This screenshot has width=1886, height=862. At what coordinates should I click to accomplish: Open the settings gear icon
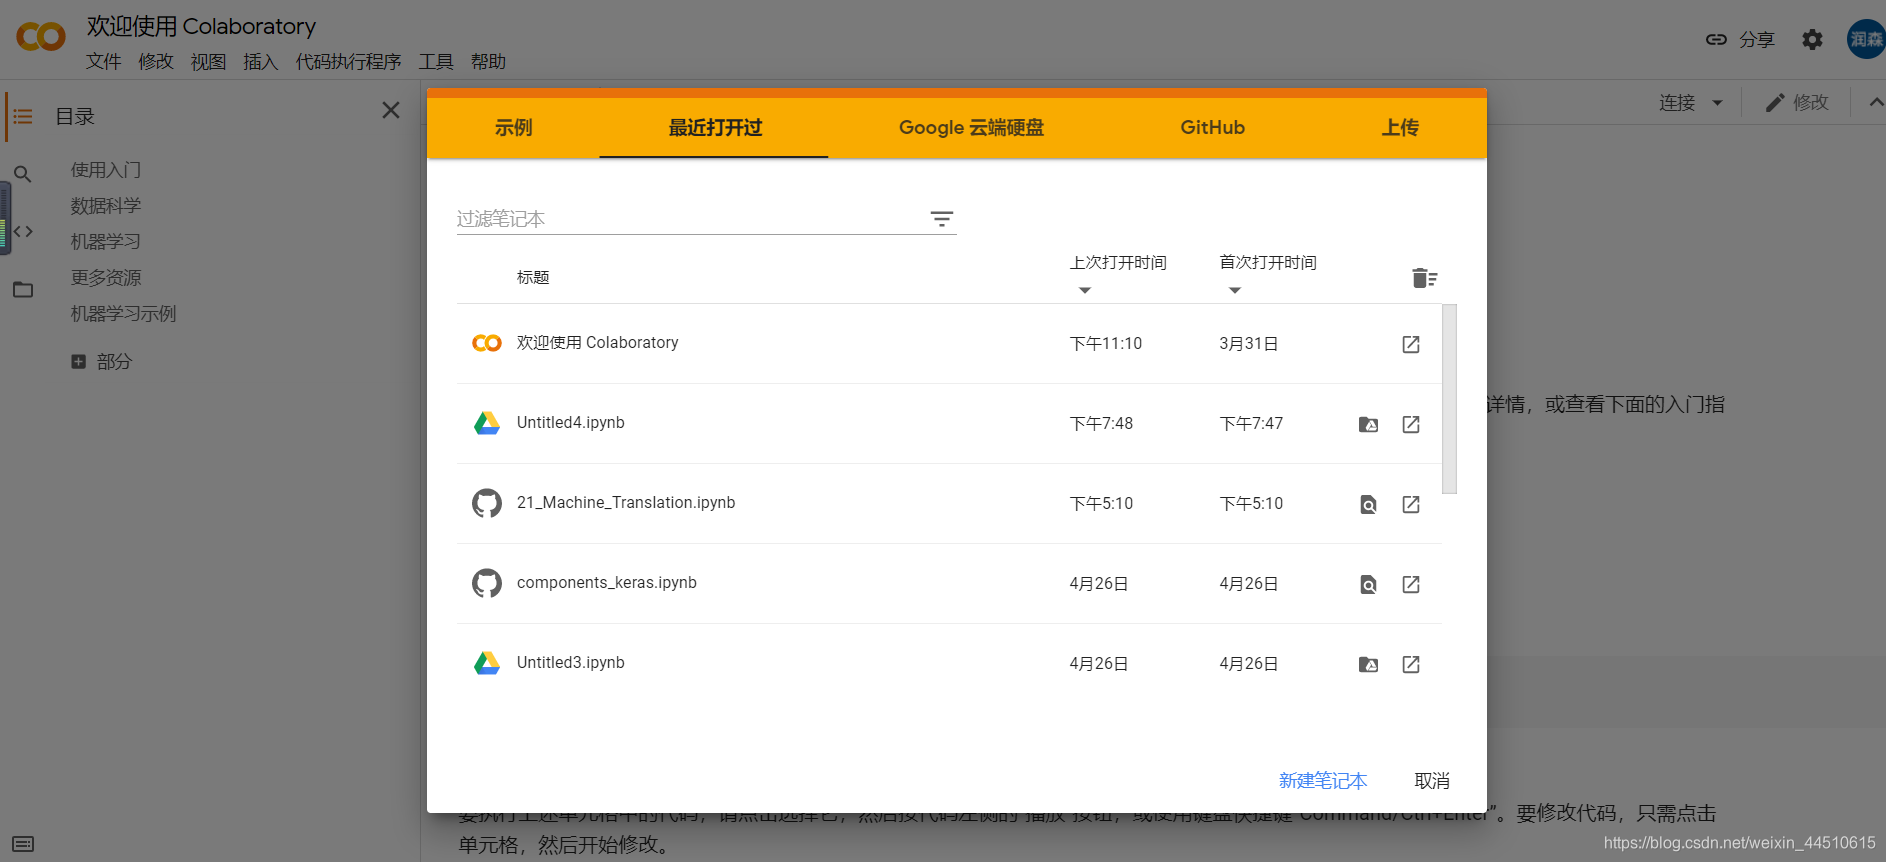[x=1812, y=39]
